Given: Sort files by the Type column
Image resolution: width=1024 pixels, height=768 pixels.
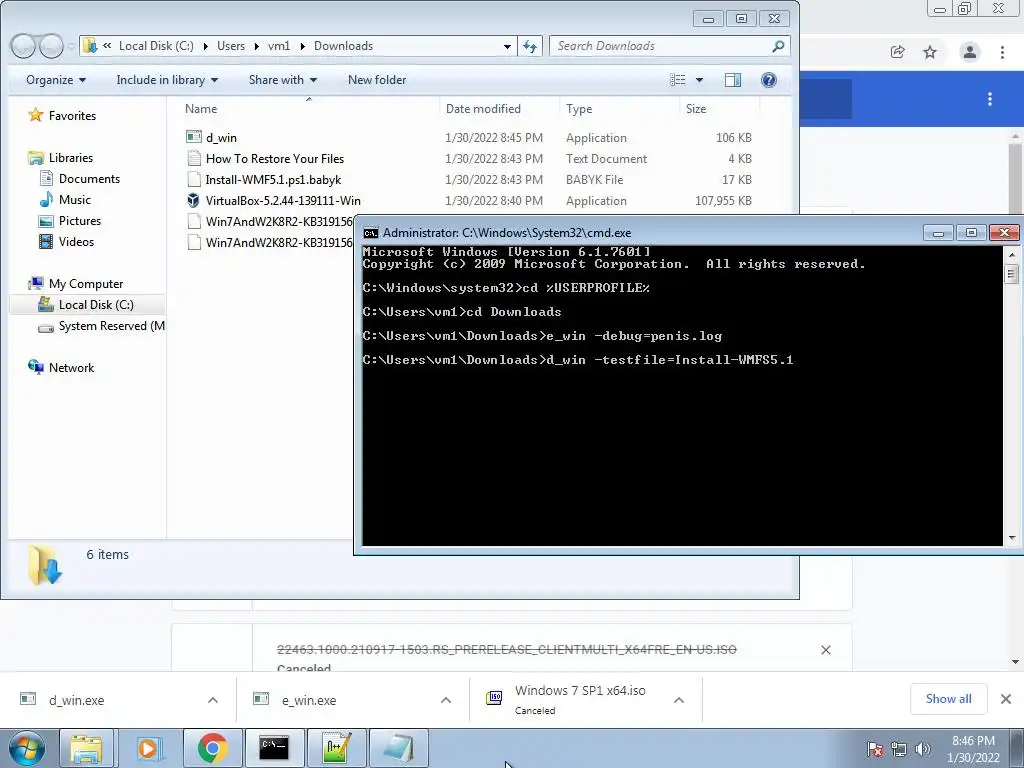Looking at the screenshot, I should [579, 108].
